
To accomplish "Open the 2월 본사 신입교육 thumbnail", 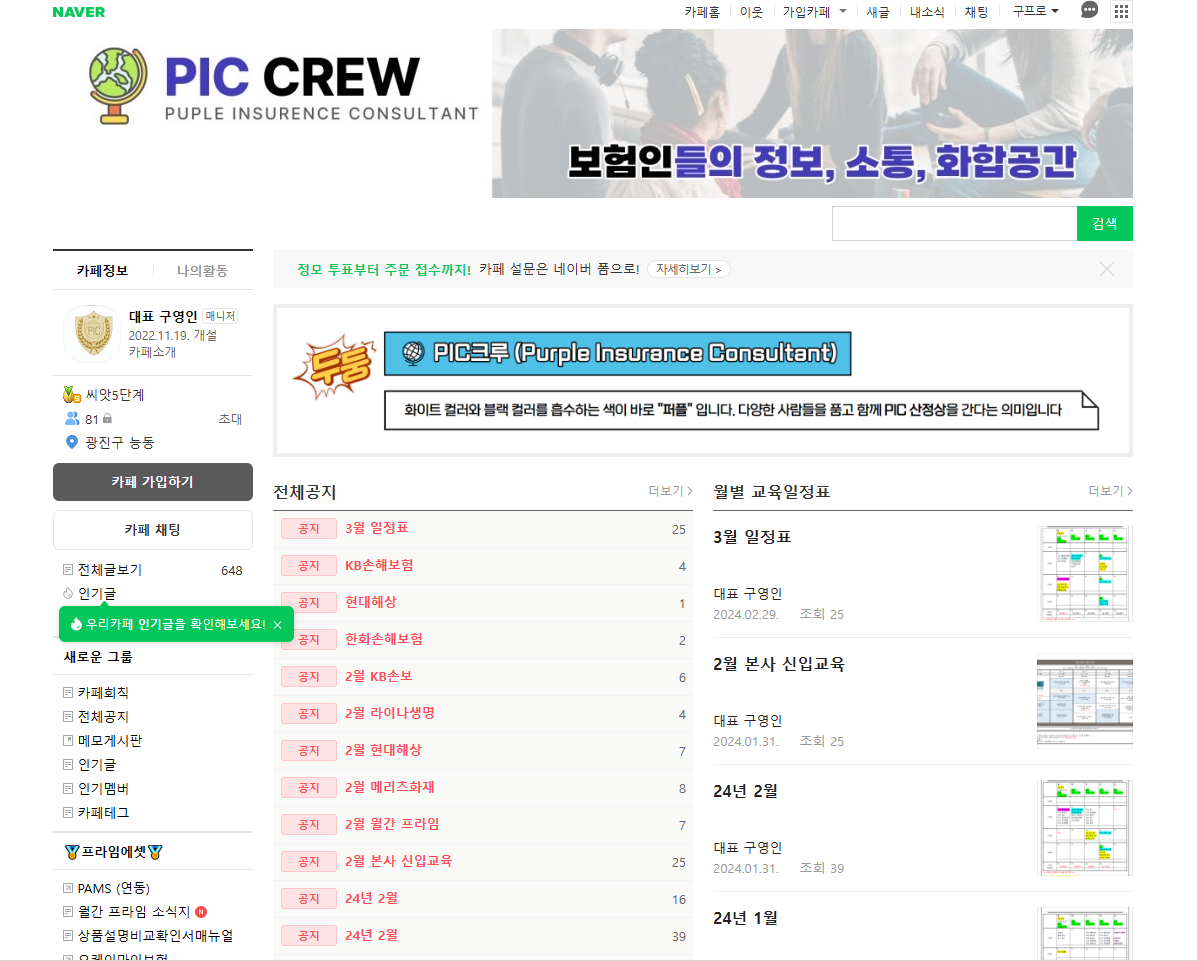I will click(x=1085, y=701).
